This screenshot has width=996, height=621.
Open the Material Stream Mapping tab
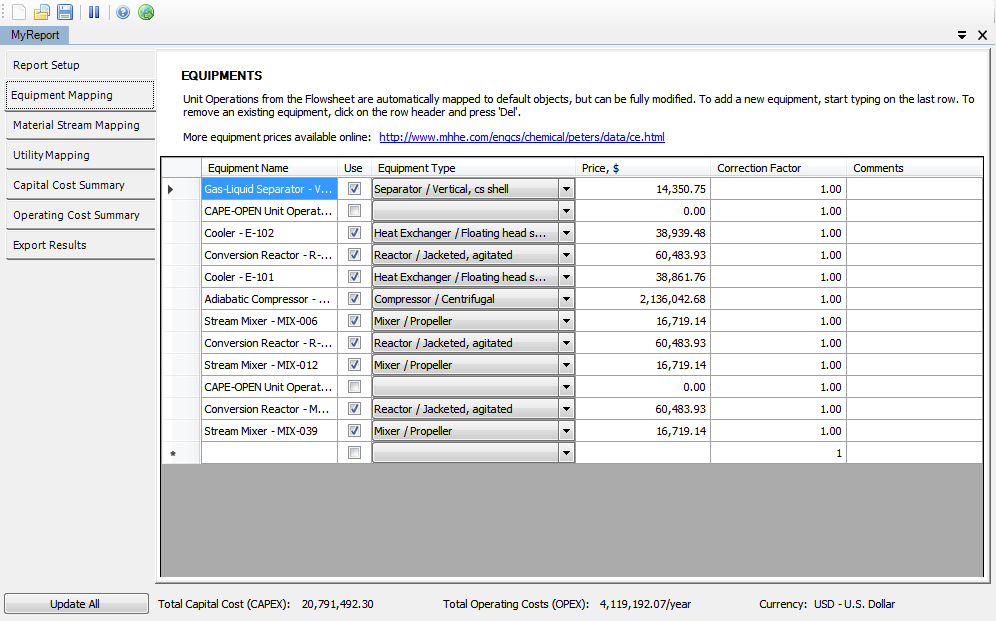80,125
